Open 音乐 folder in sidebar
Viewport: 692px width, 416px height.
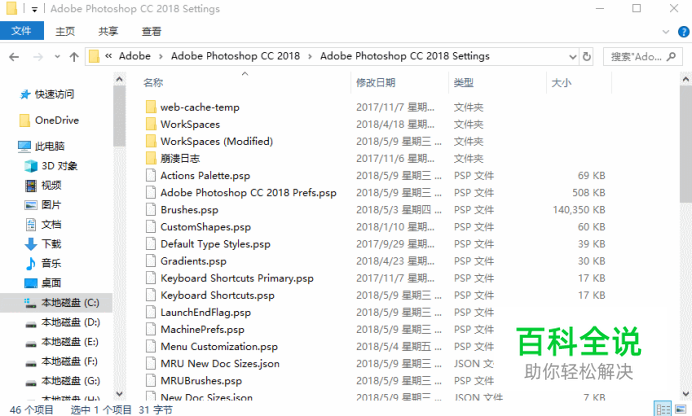pos(51,263)
